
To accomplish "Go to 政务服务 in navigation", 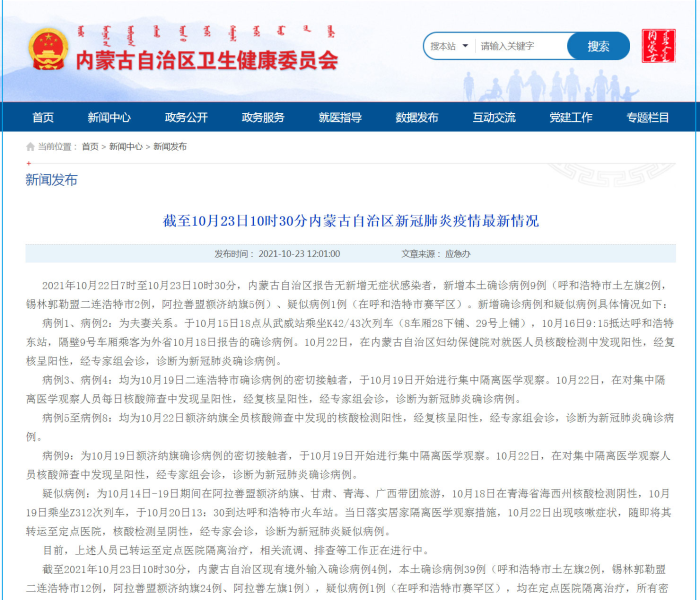I will click(263, 117).
